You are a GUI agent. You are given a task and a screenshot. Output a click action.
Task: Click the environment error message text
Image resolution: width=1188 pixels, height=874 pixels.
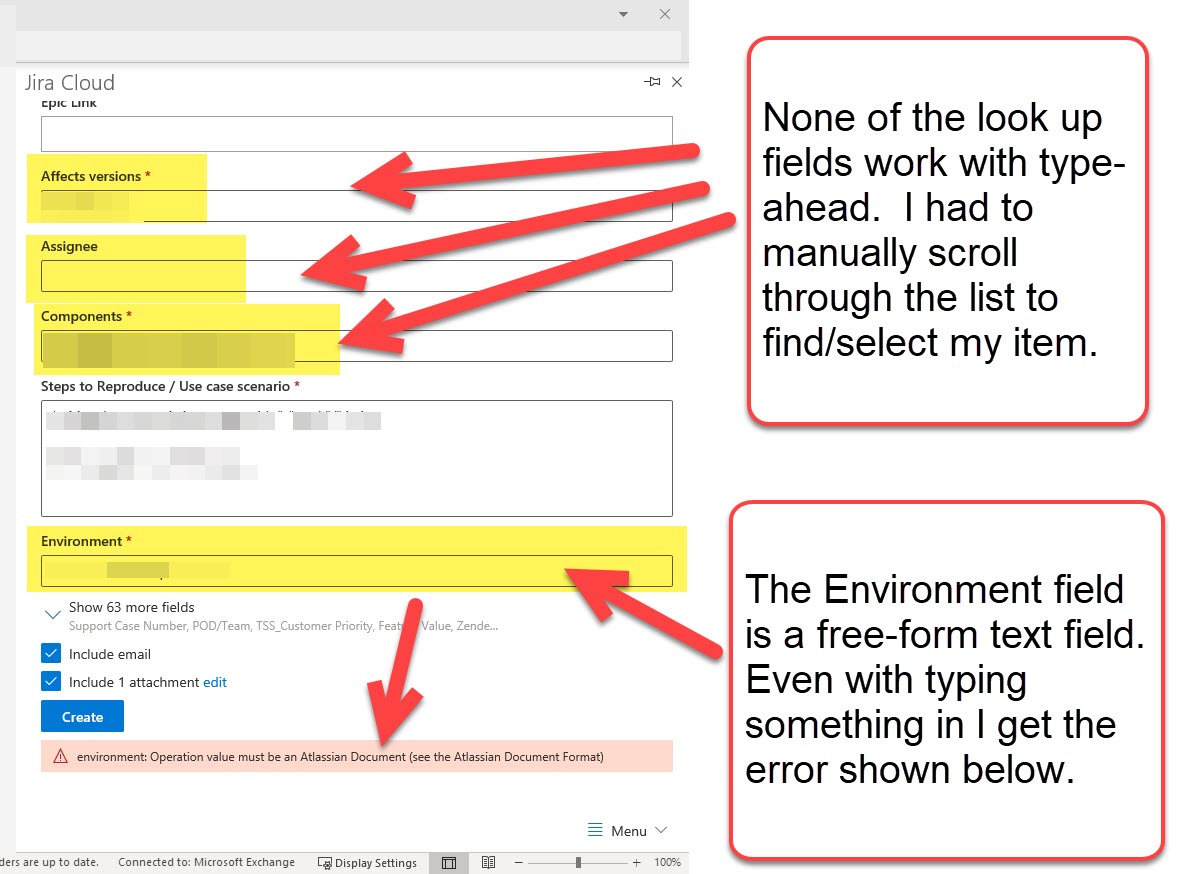click(340, 757)
